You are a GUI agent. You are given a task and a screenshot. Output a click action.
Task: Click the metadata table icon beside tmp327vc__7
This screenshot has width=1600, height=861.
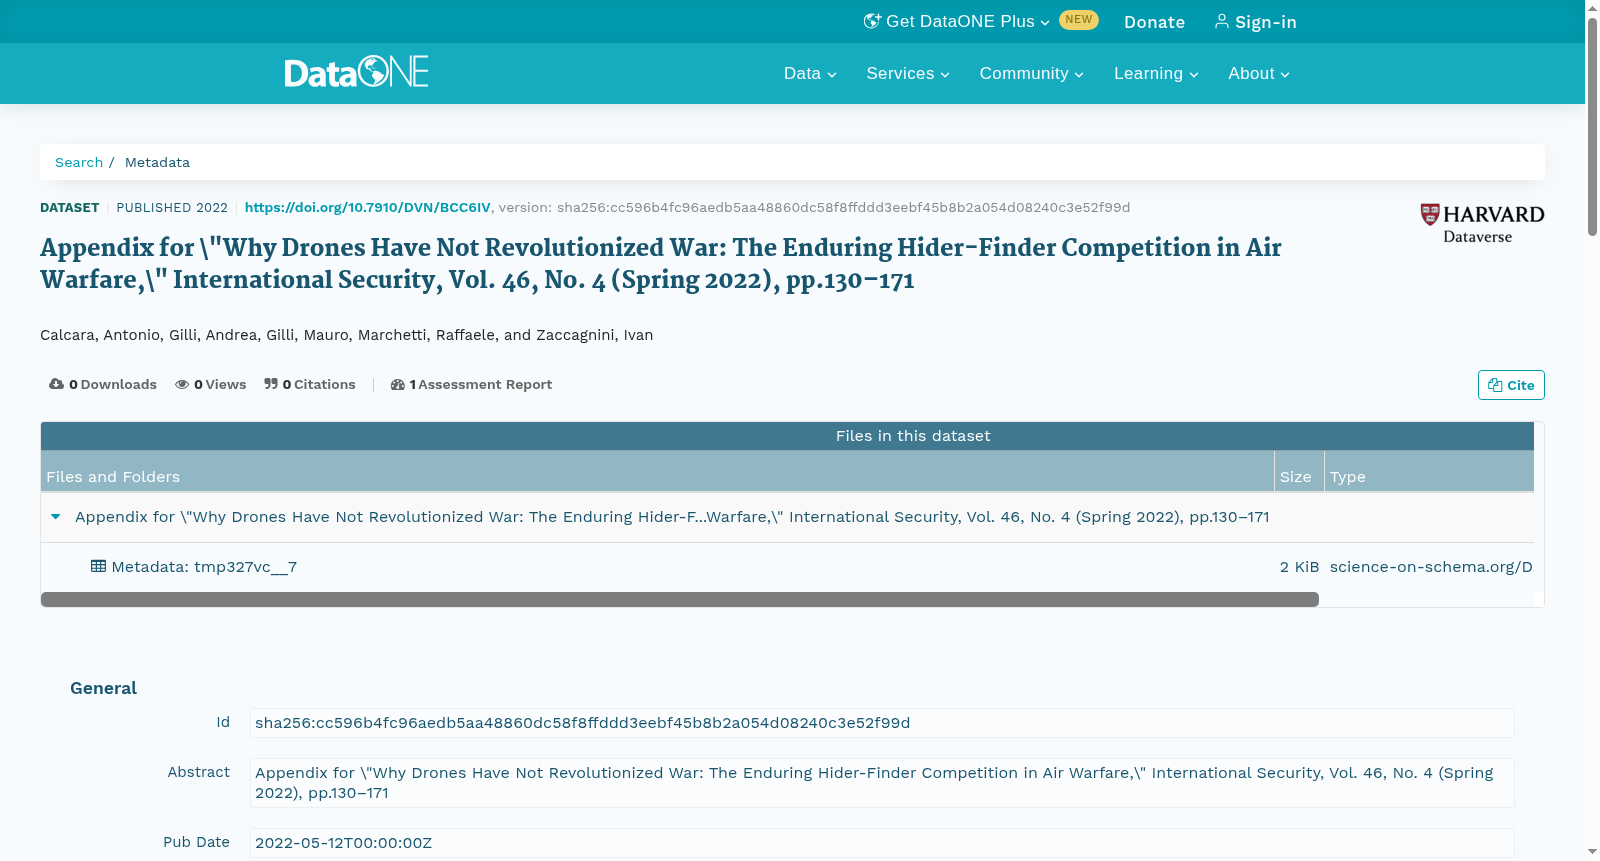coord(98,566)
